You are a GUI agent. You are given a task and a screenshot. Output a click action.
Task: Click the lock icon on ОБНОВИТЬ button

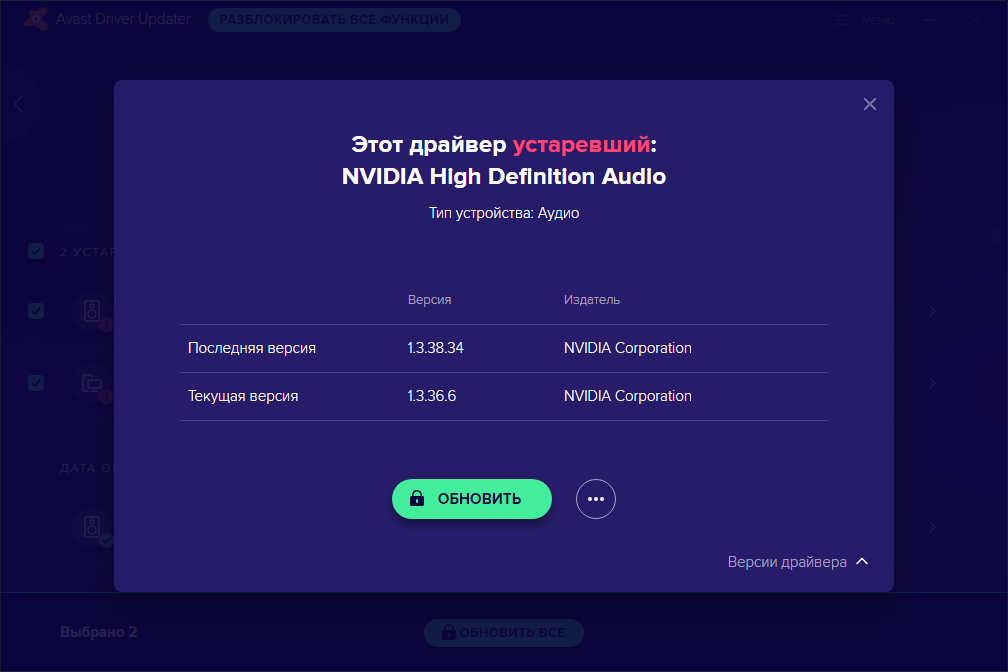click(417, 498)
